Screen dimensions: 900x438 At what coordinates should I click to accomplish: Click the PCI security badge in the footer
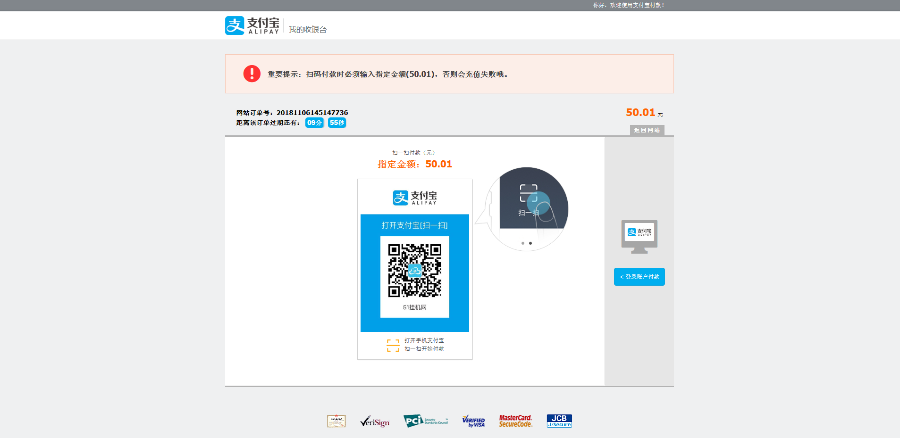coord(425,421)
